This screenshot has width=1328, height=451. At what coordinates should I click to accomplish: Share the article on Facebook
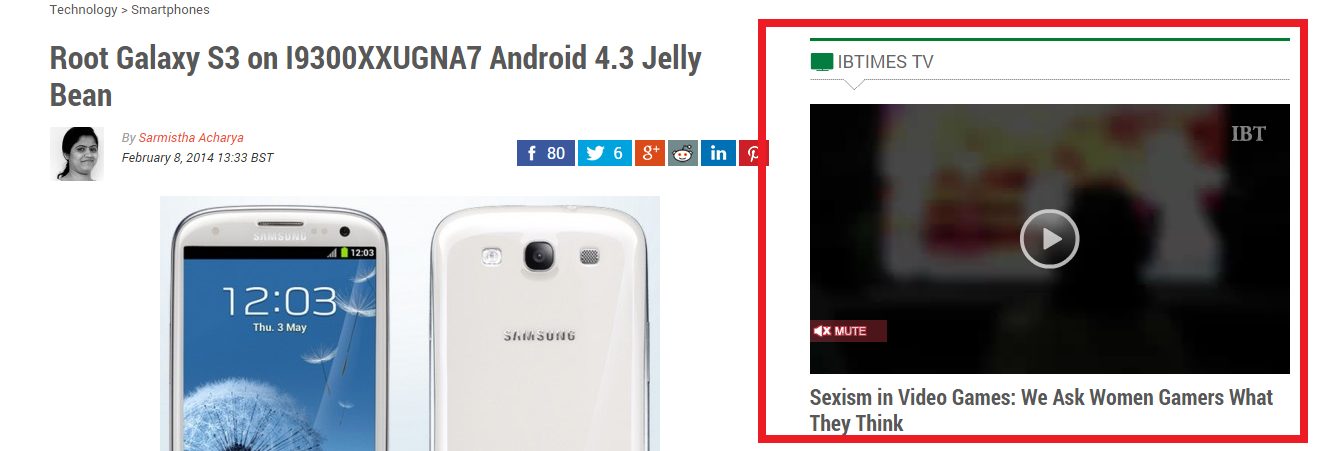pos(546,153)
